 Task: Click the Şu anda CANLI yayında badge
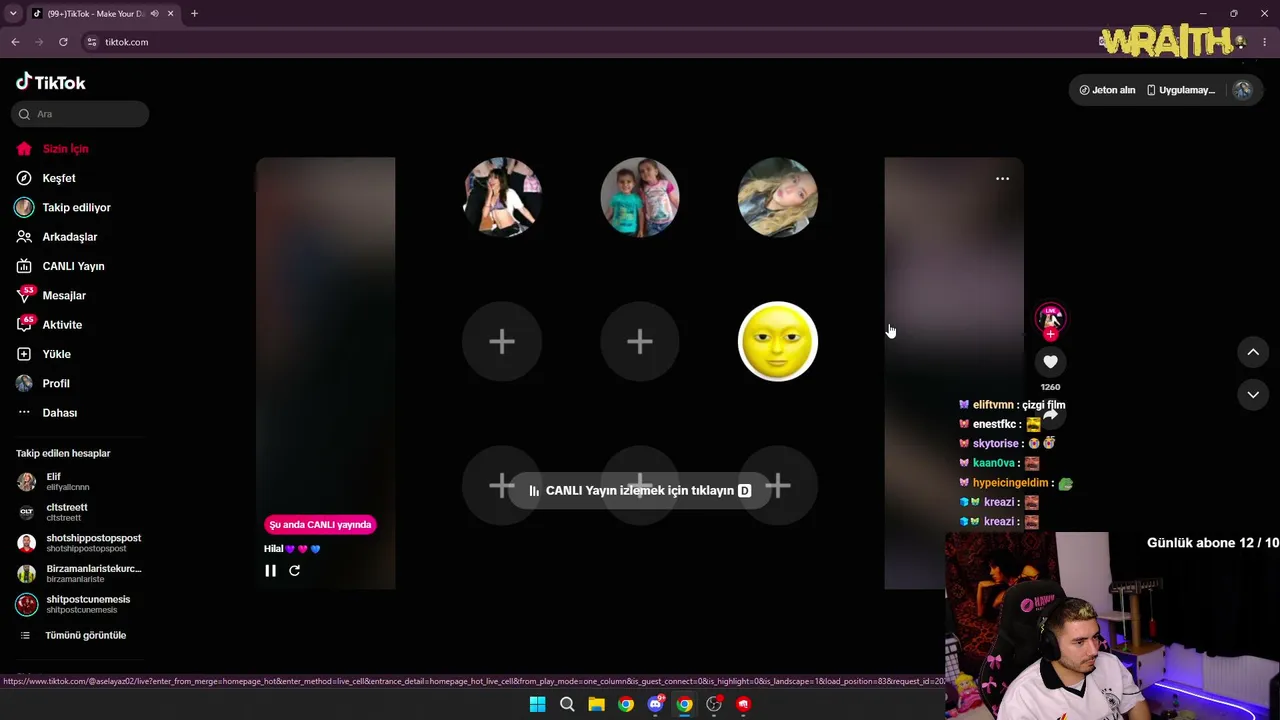point(320,525)
